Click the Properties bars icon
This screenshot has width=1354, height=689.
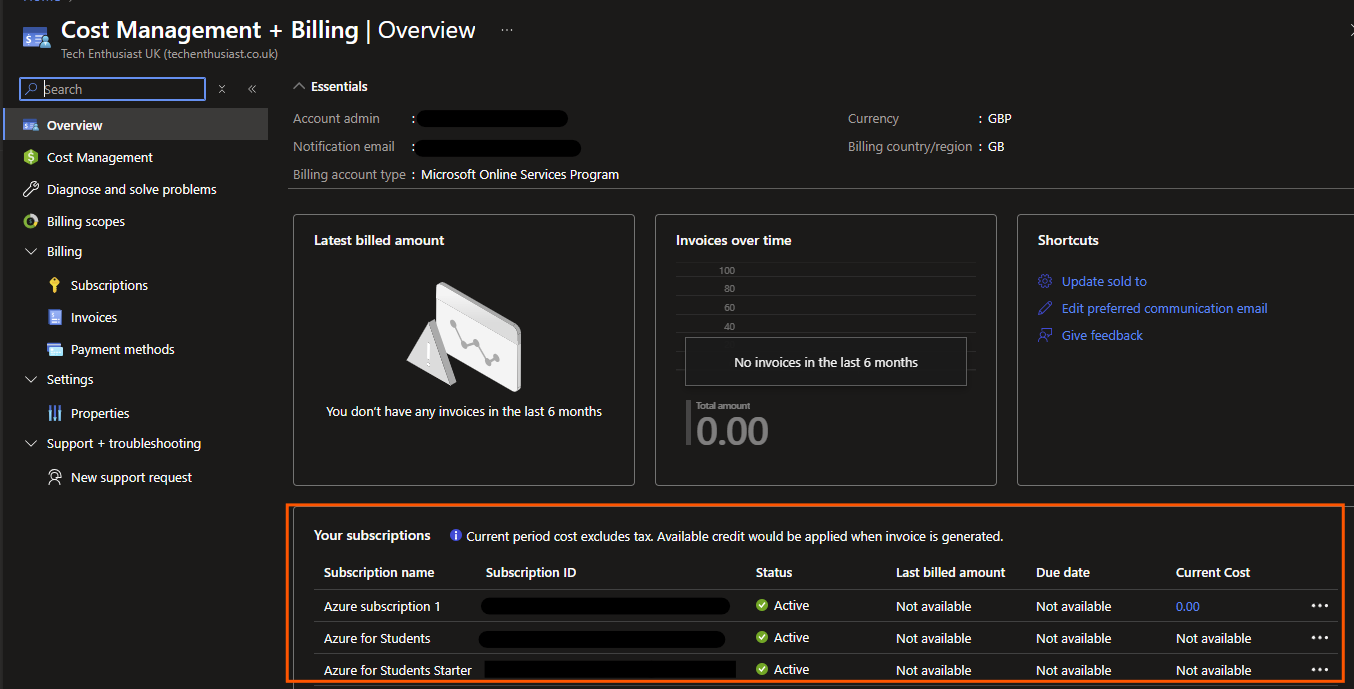click(x=55, y=413)
